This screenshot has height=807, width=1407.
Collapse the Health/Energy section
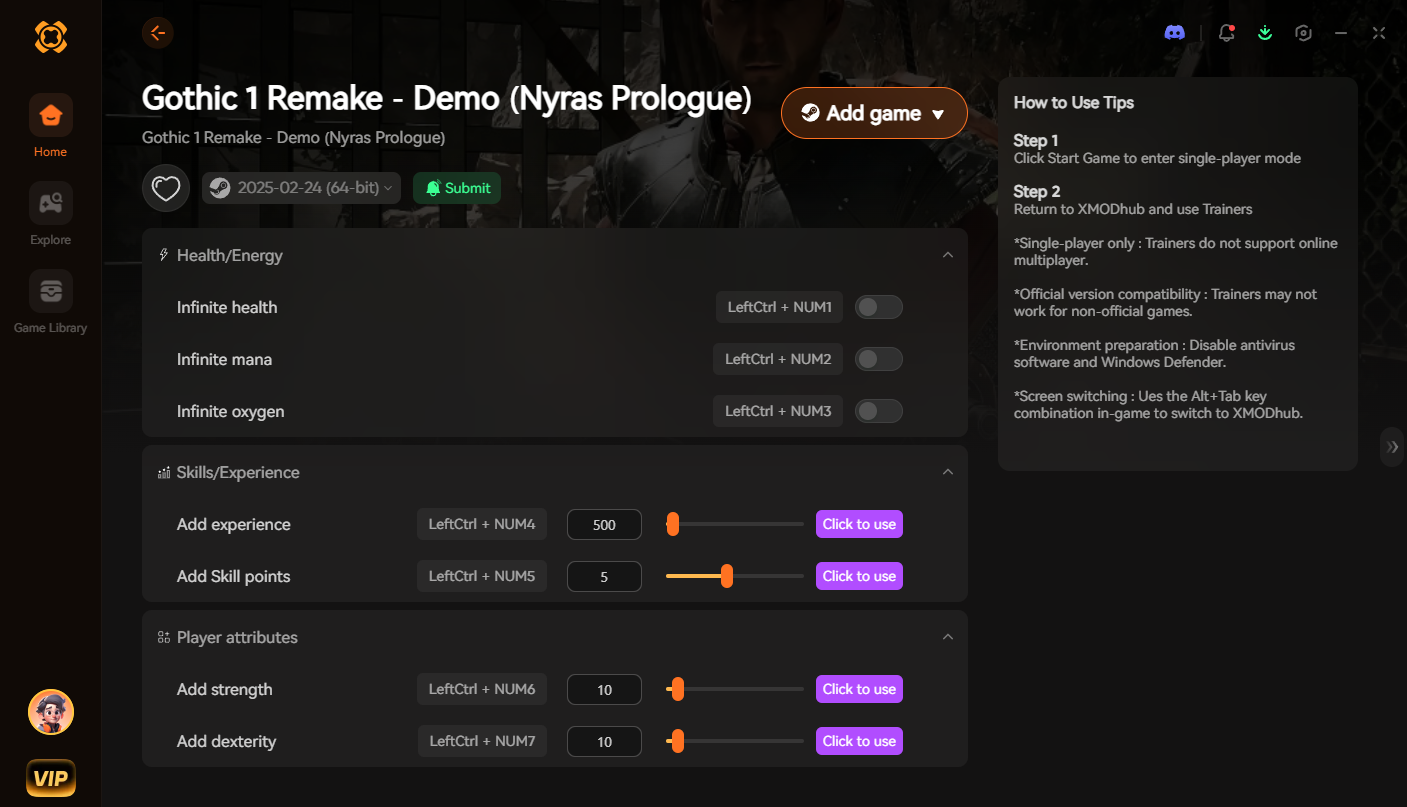pyautogui.click(x=948, y=255)
